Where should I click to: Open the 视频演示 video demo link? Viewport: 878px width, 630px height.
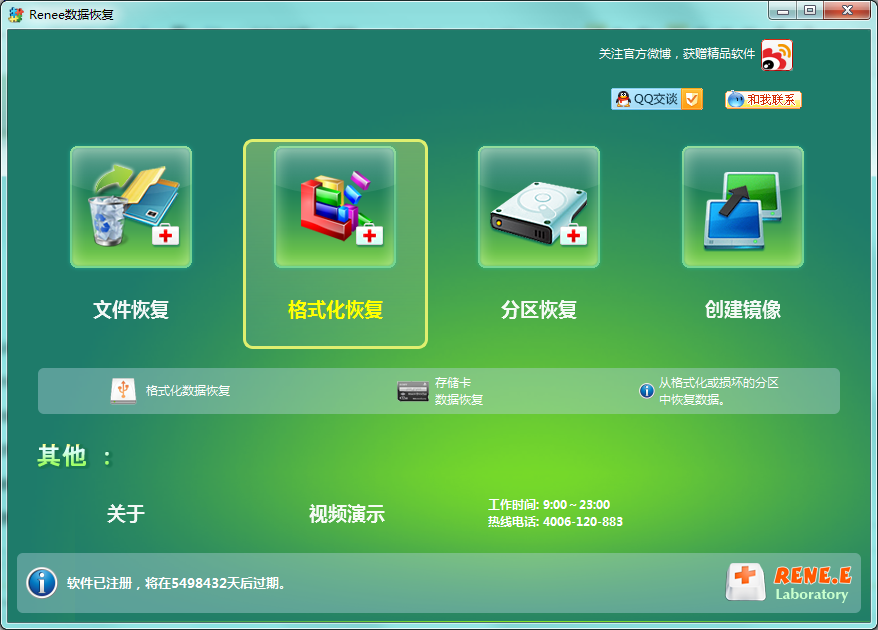pyautogui.click(x=346, y=514)
